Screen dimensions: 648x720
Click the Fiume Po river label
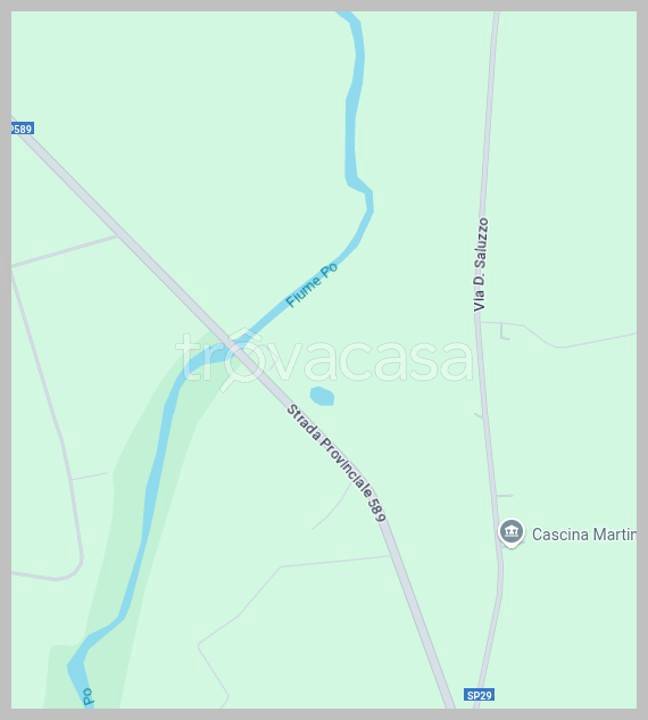[312, 285]
